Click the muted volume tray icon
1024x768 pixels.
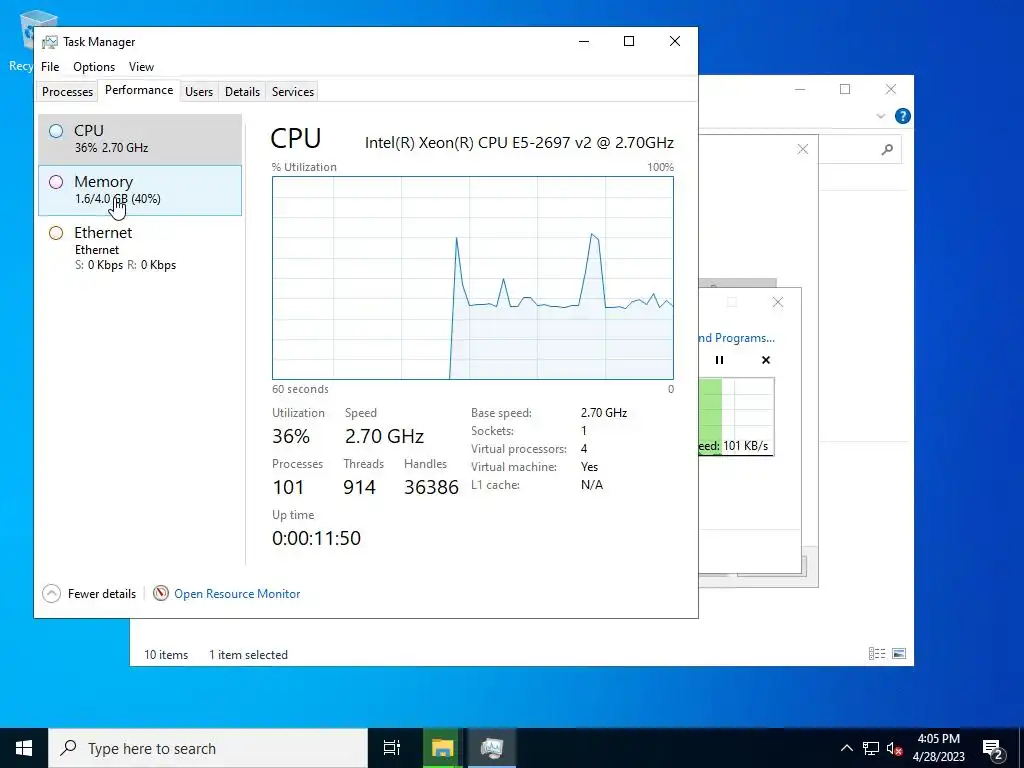tap(894, 748)
